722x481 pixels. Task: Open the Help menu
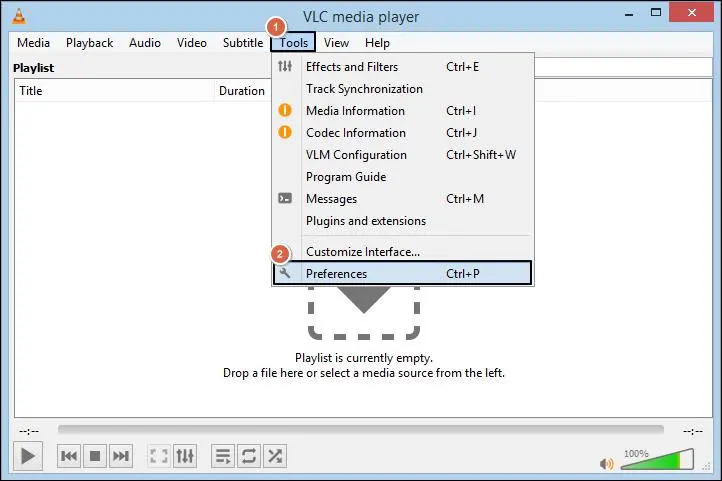[377, 43]
